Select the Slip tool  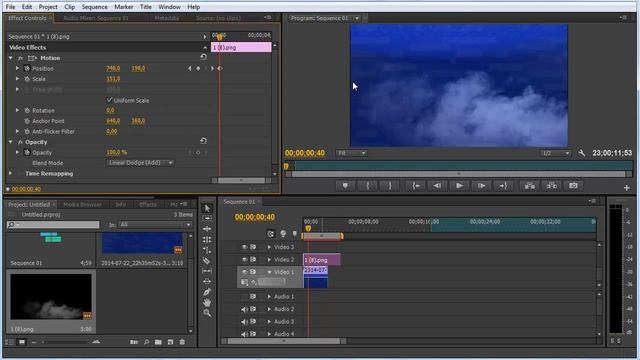[207, 271]
